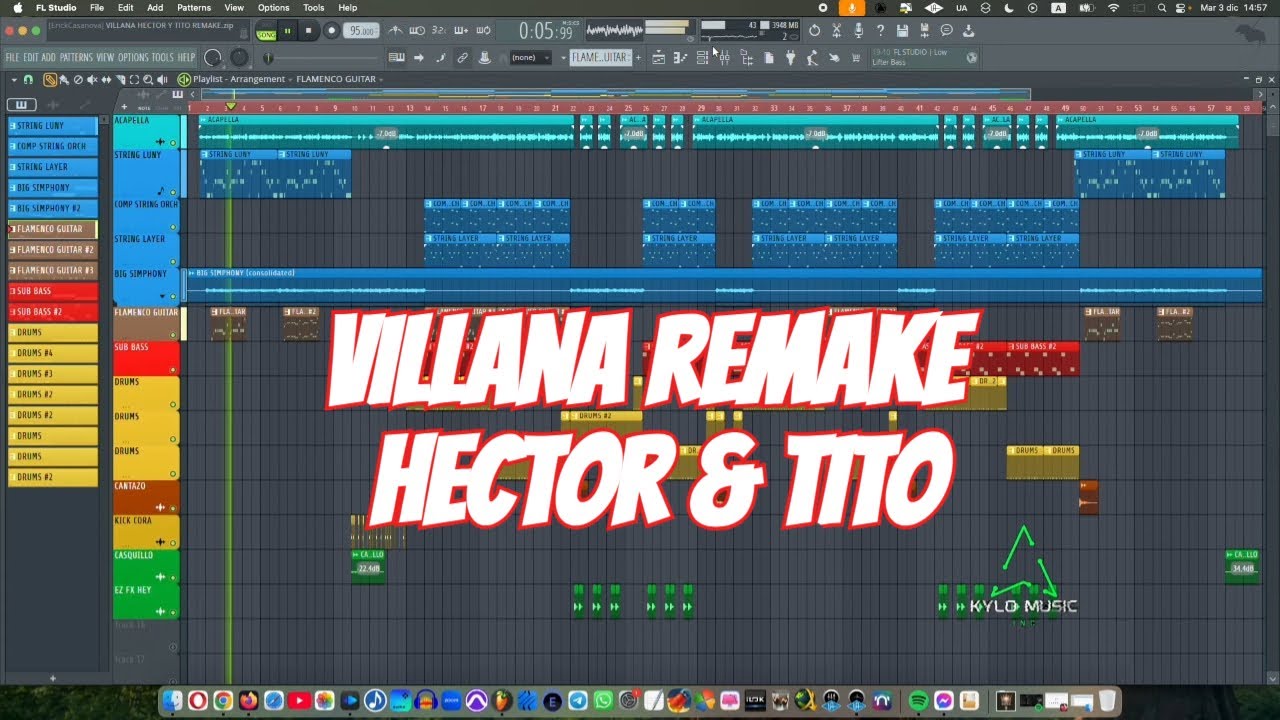Viewport: 1280px width, 720px height.
Task: Open the Browser view button
Action: tap(747, 57)
